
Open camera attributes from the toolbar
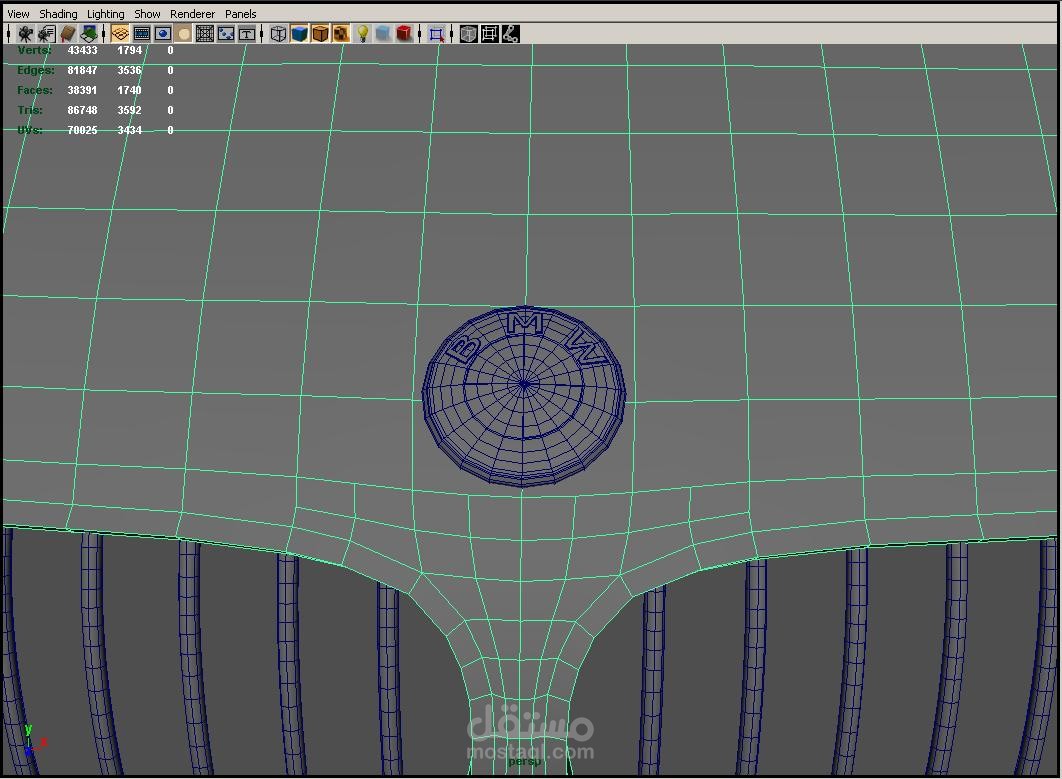tap(46, 34)
